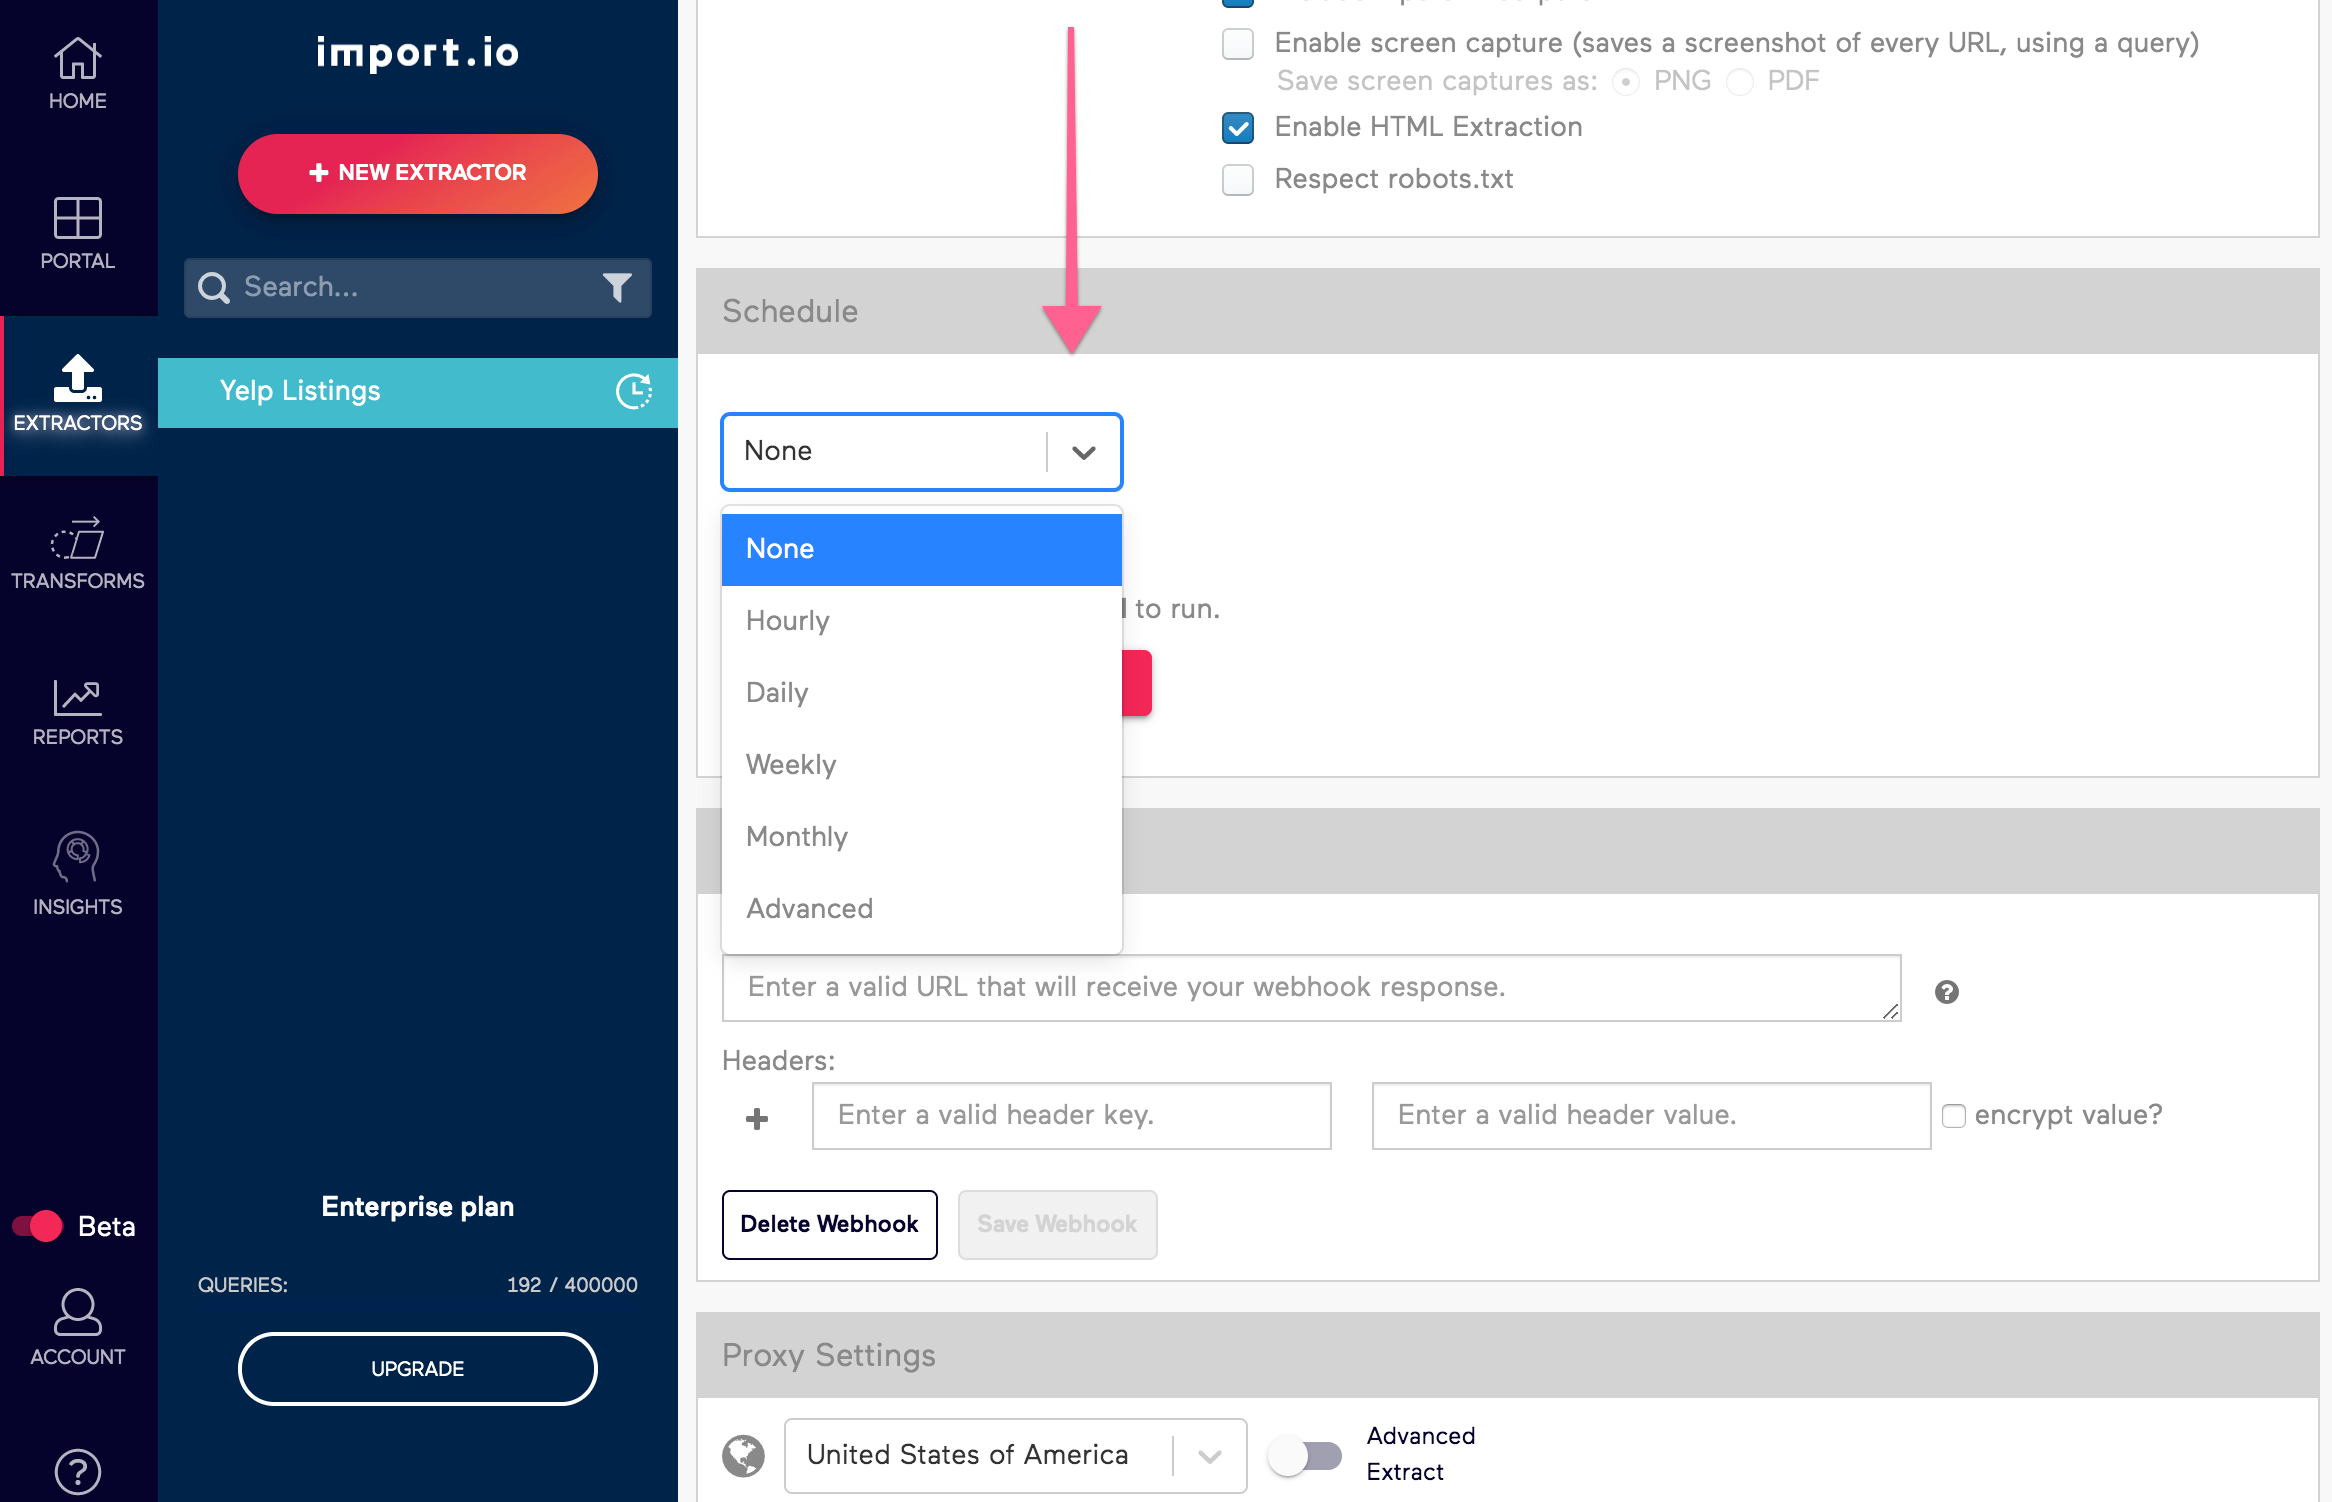Turn off the Beta toggle
The width and height of the screenshot is (2332, 1502).
(x=38, y=1226)
